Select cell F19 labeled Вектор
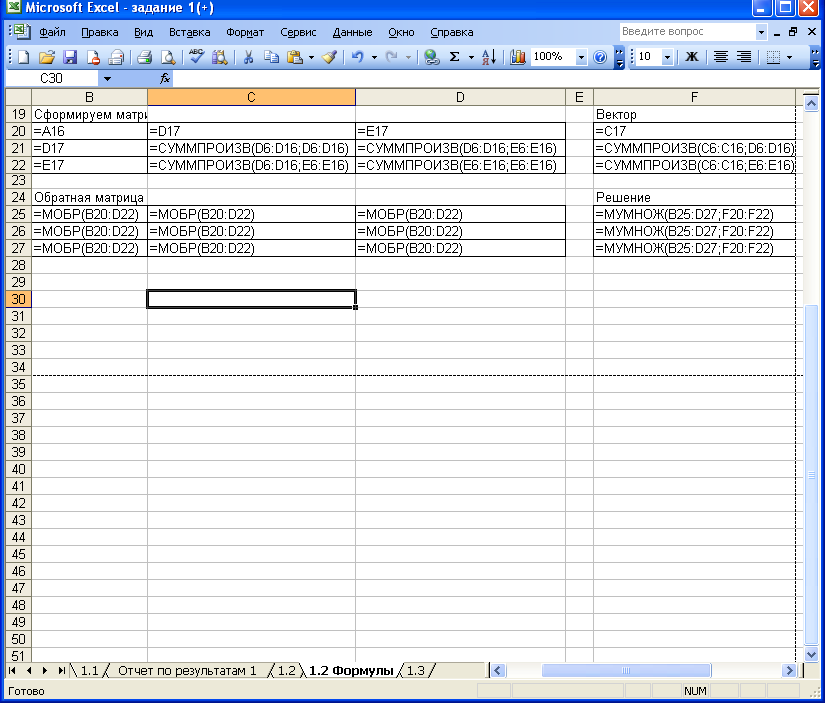This screenshot has width=825, height=703. pos(694,114)
